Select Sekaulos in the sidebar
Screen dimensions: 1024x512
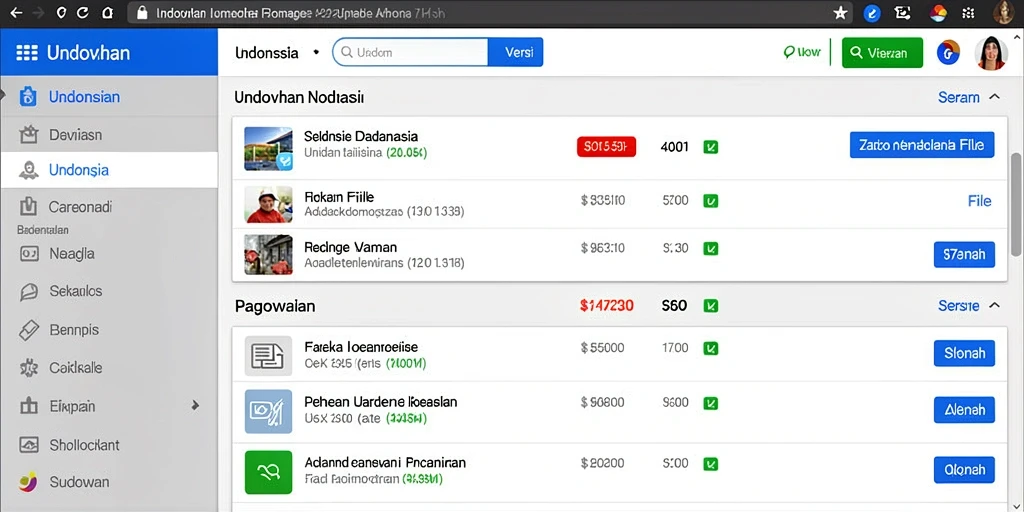click(x=76, y=291)
